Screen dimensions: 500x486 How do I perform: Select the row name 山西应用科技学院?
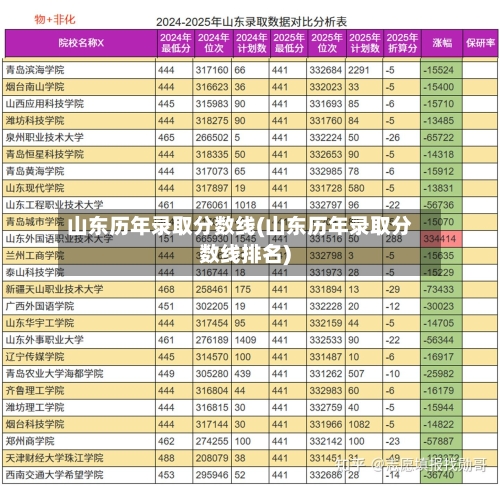[x=45, y=104]
